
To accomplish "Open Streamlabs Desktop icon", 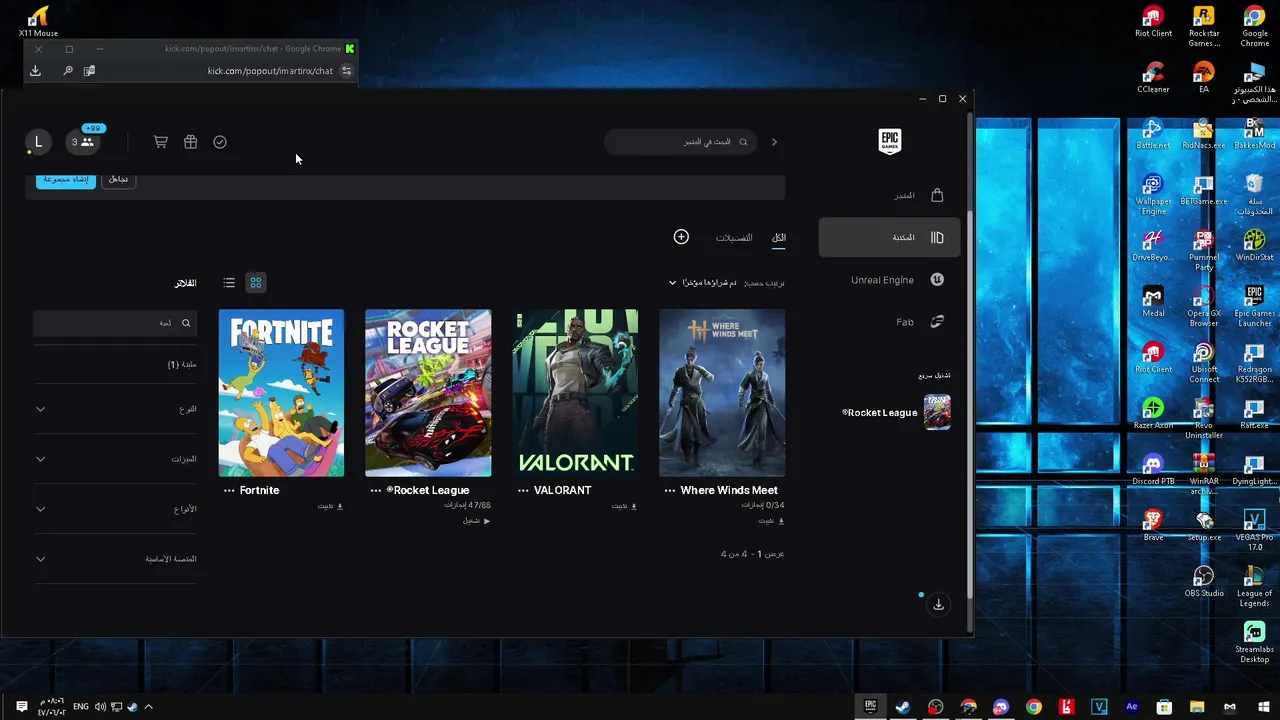I will tap(1254, 642).
